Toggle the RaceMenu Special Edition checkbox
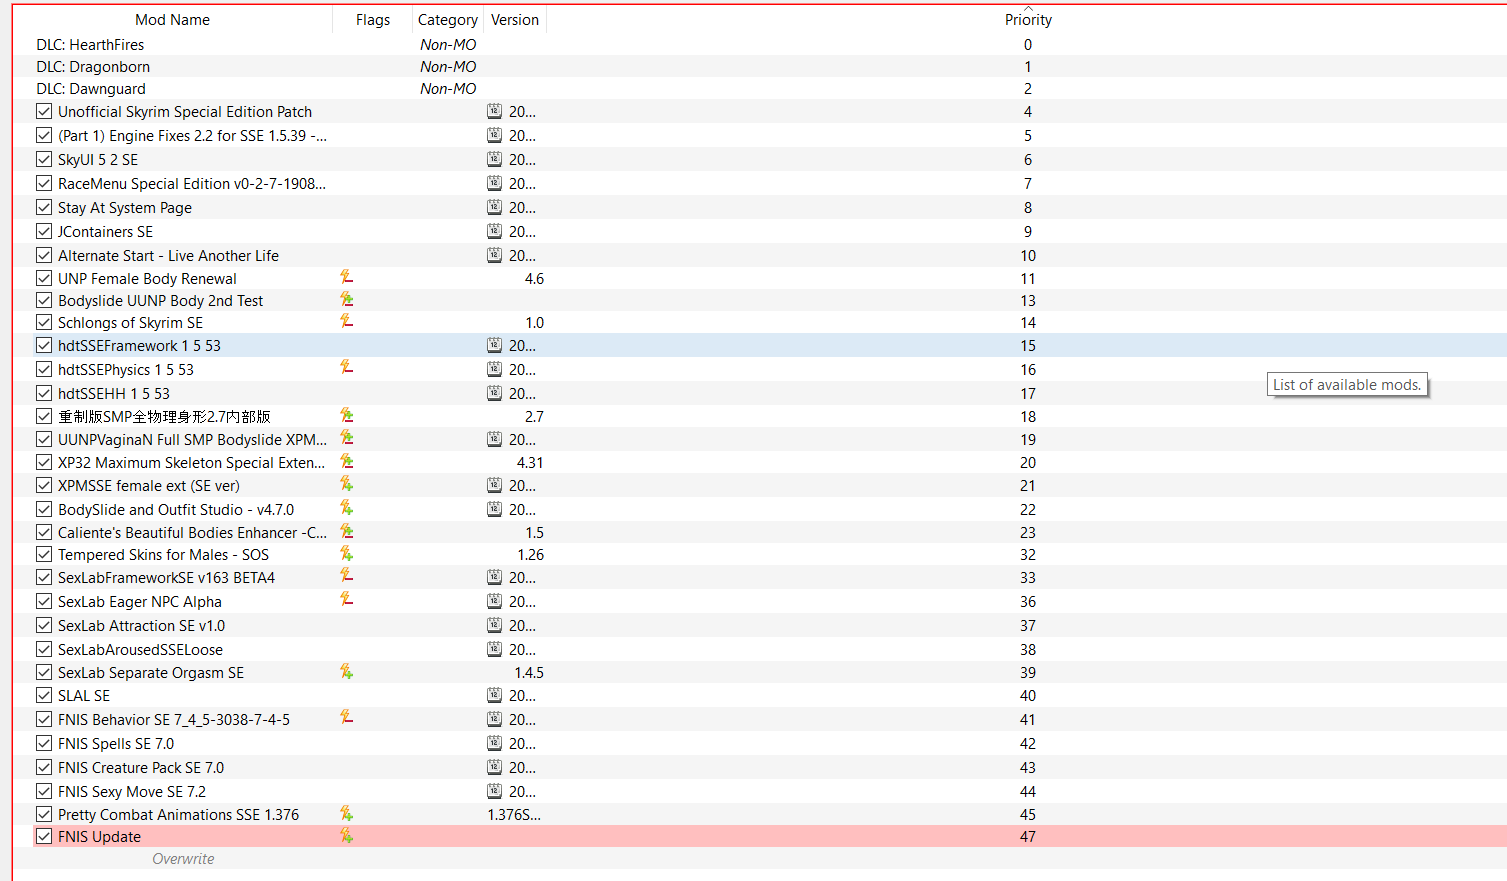This screenshot has width=1507, height=881. pos(44,183)
